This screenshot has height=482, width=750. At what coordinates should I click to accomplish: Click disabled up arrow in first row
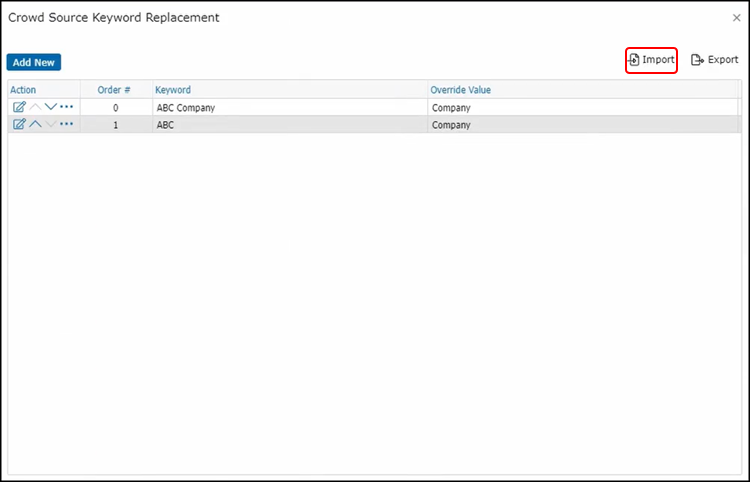35,107
